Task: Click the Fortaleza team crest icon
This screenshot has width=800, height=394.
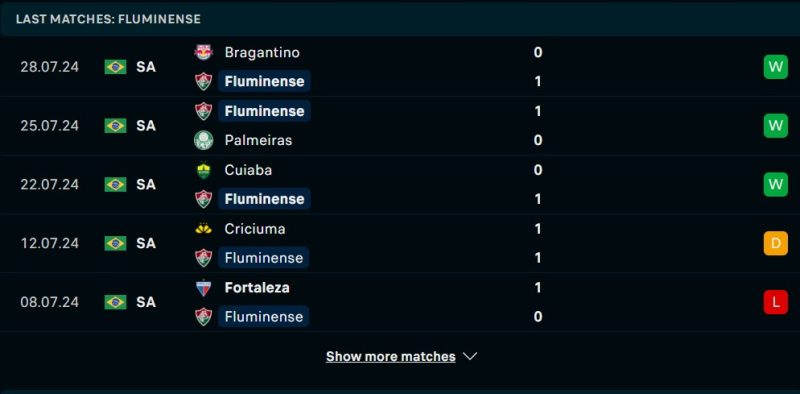Action: pyautogui.click(x=204, y=288)
